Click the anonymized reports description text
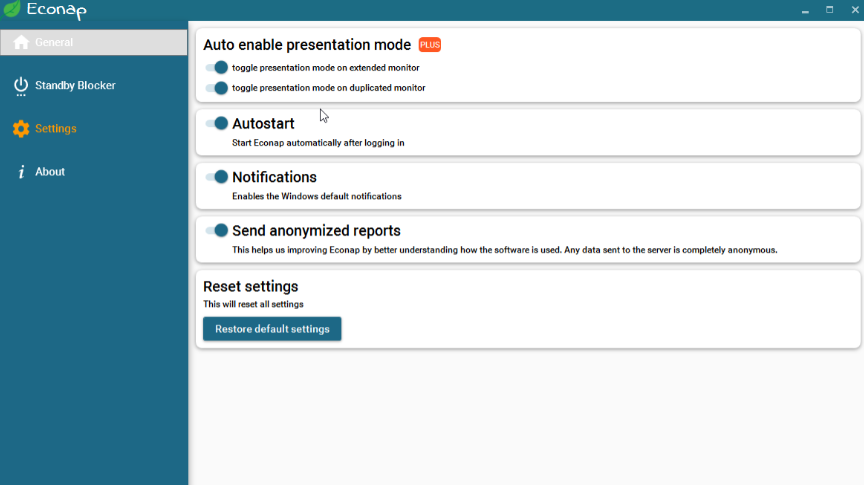The image size is (864, 485). 505,250
